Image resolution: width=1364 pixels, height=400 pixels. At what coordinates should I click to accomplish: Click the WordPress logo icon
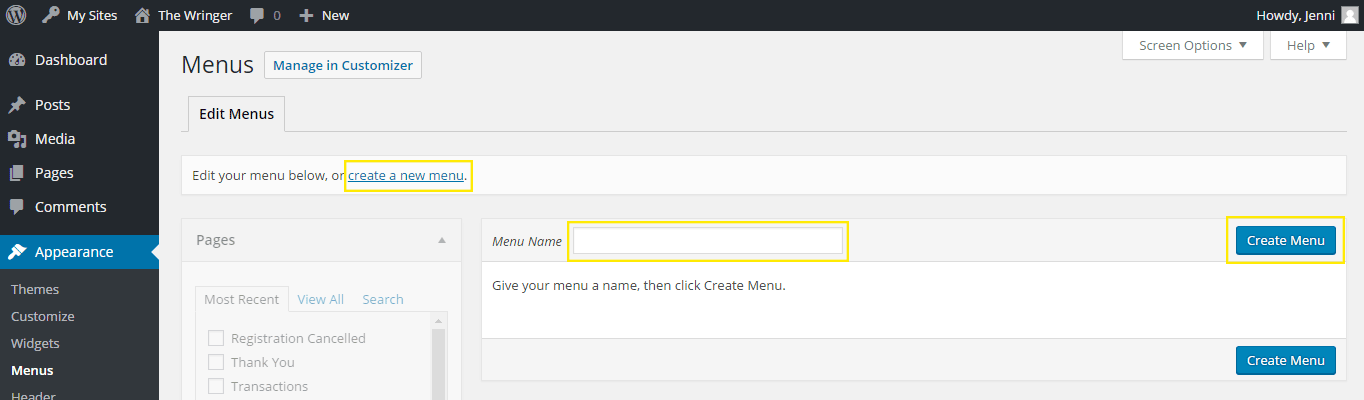pos(16,15)
